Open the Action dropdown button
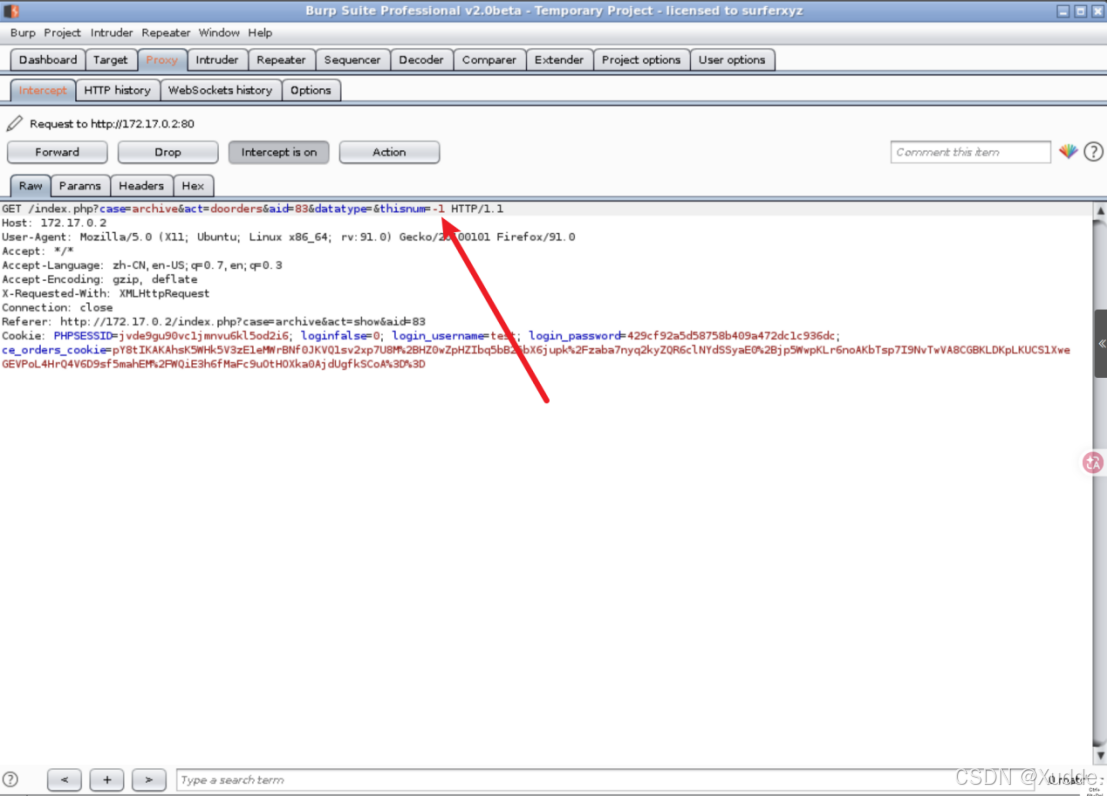 [389, 152]
